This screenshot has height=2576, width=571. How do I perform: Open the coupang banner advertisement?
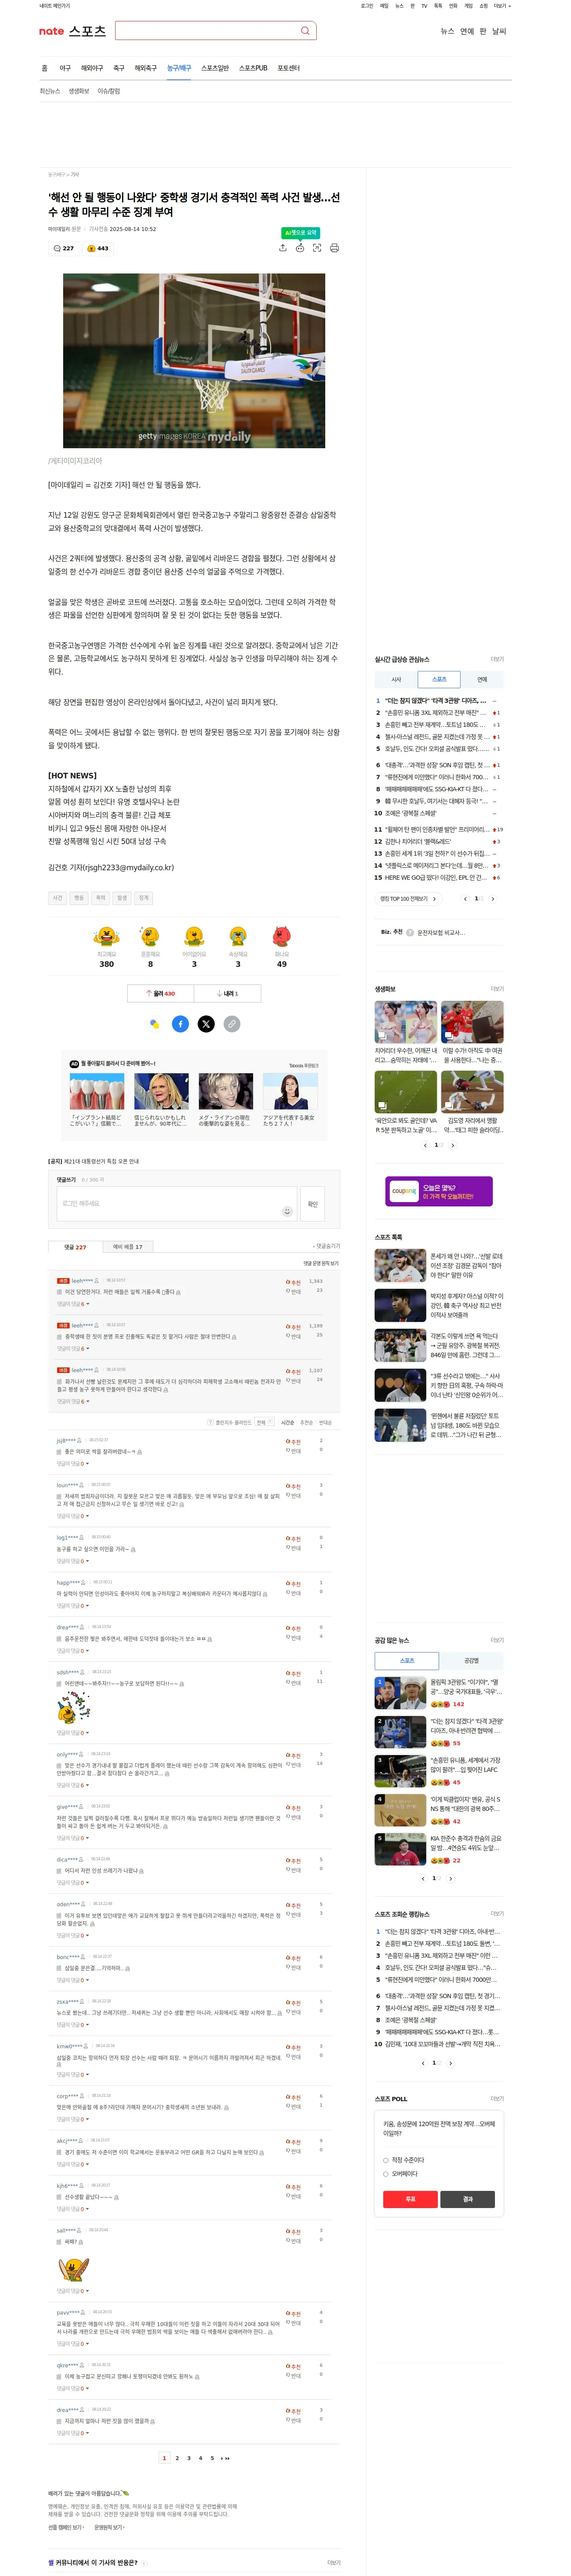[439, 1191]
